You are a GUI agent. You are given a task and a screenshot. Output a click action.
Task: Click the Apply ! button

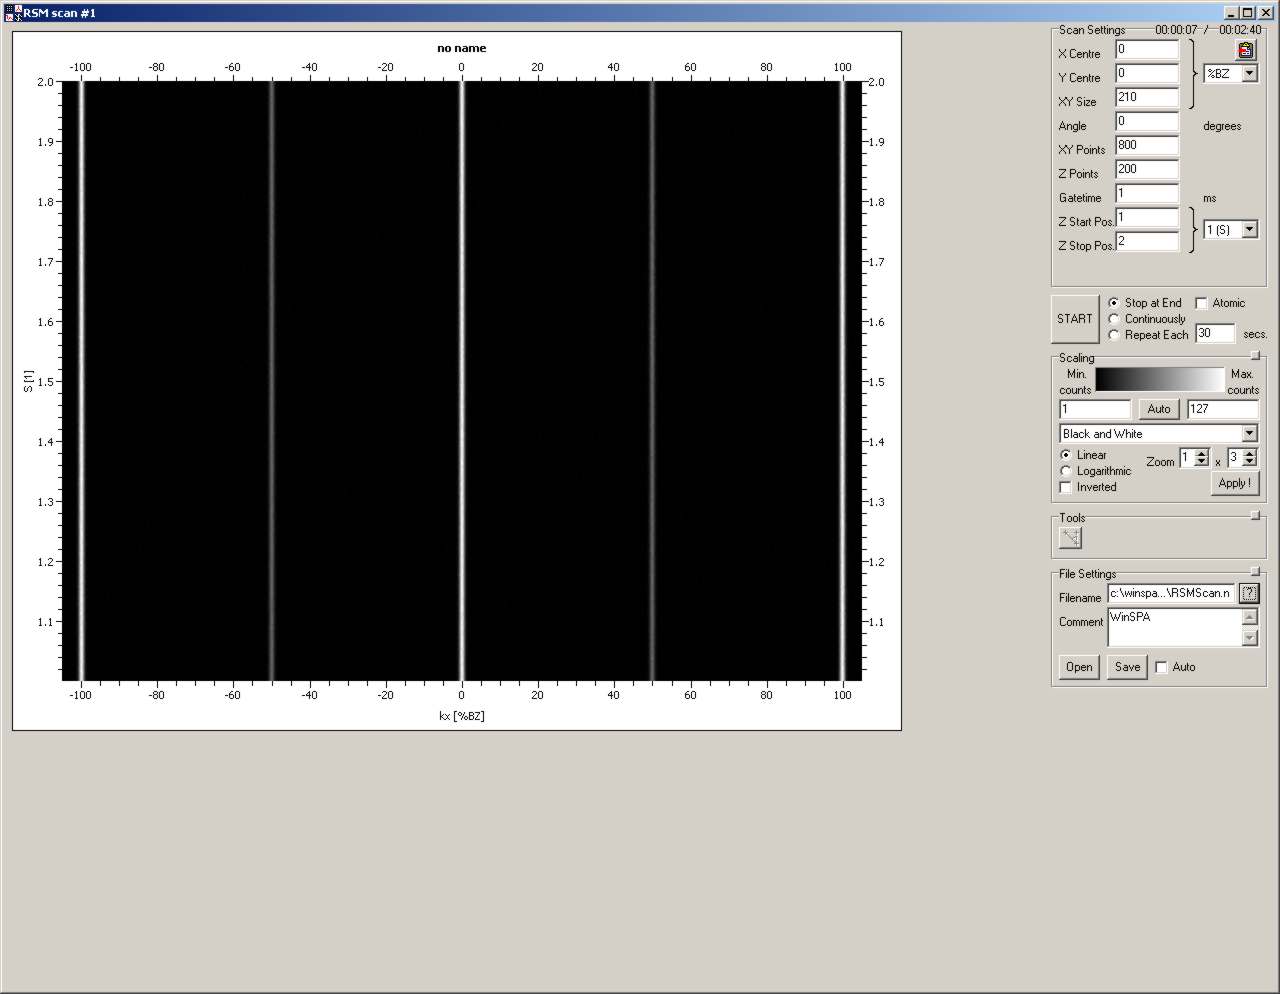tap(1234, 483)
